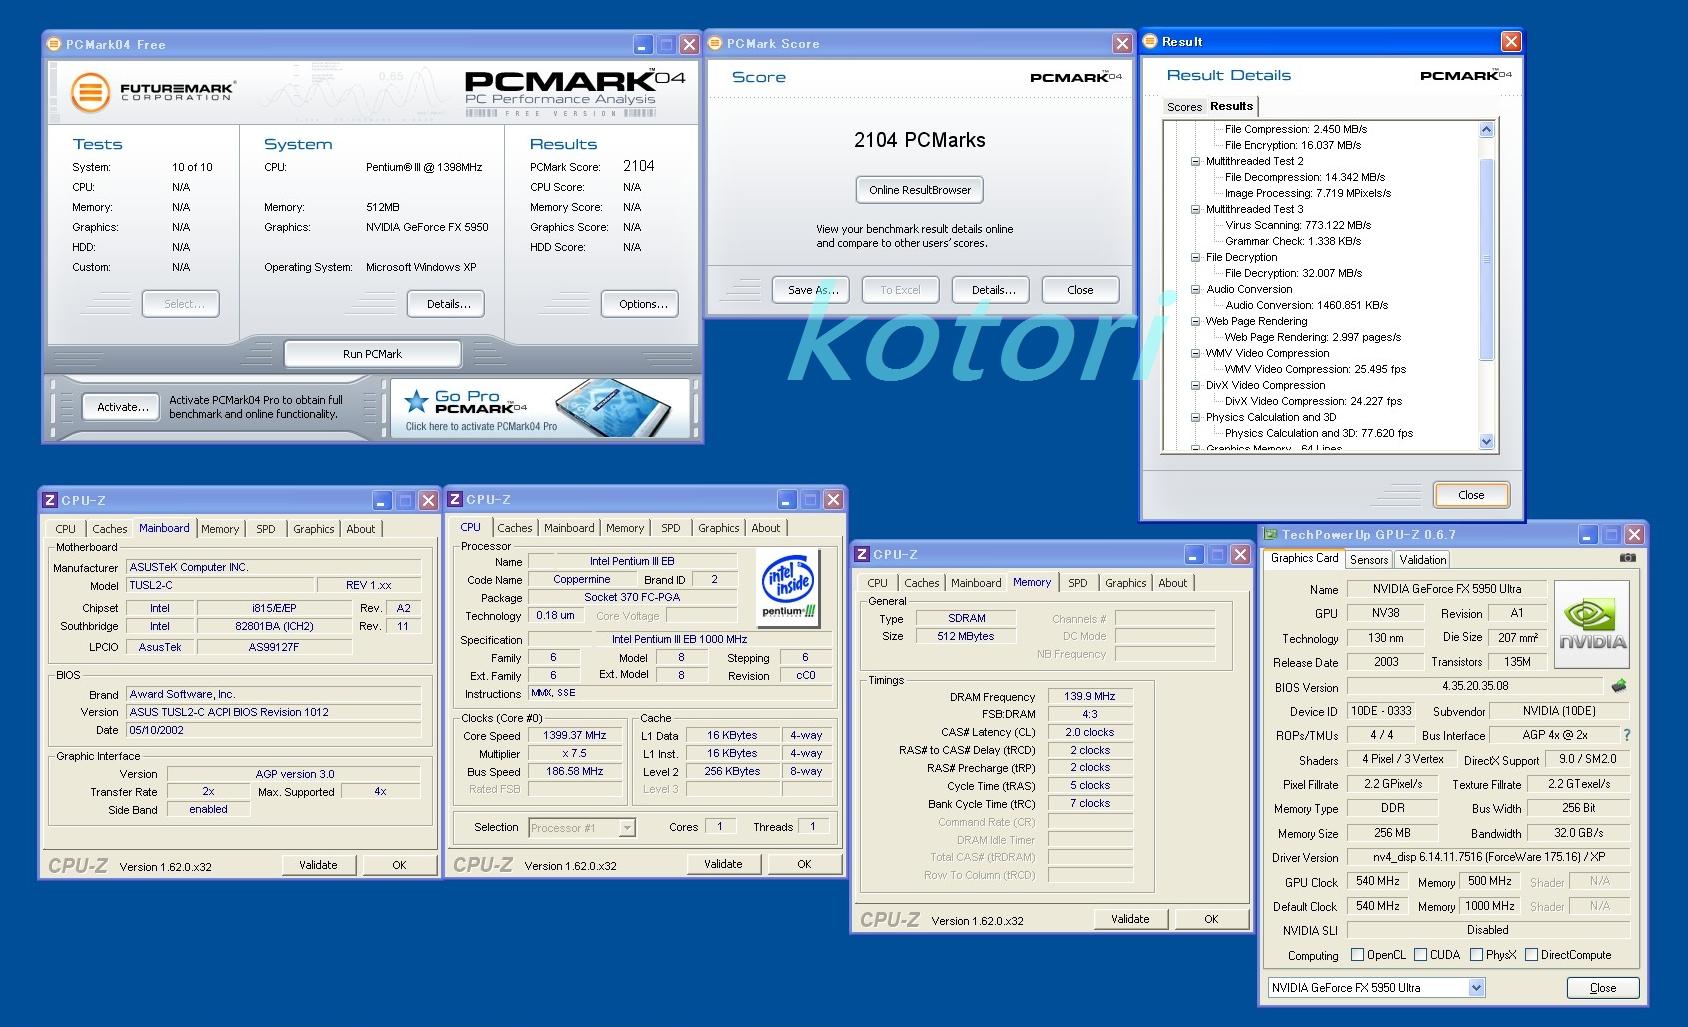Toggle the PhysX checkbox in GPU-Z

(1476, 955)
